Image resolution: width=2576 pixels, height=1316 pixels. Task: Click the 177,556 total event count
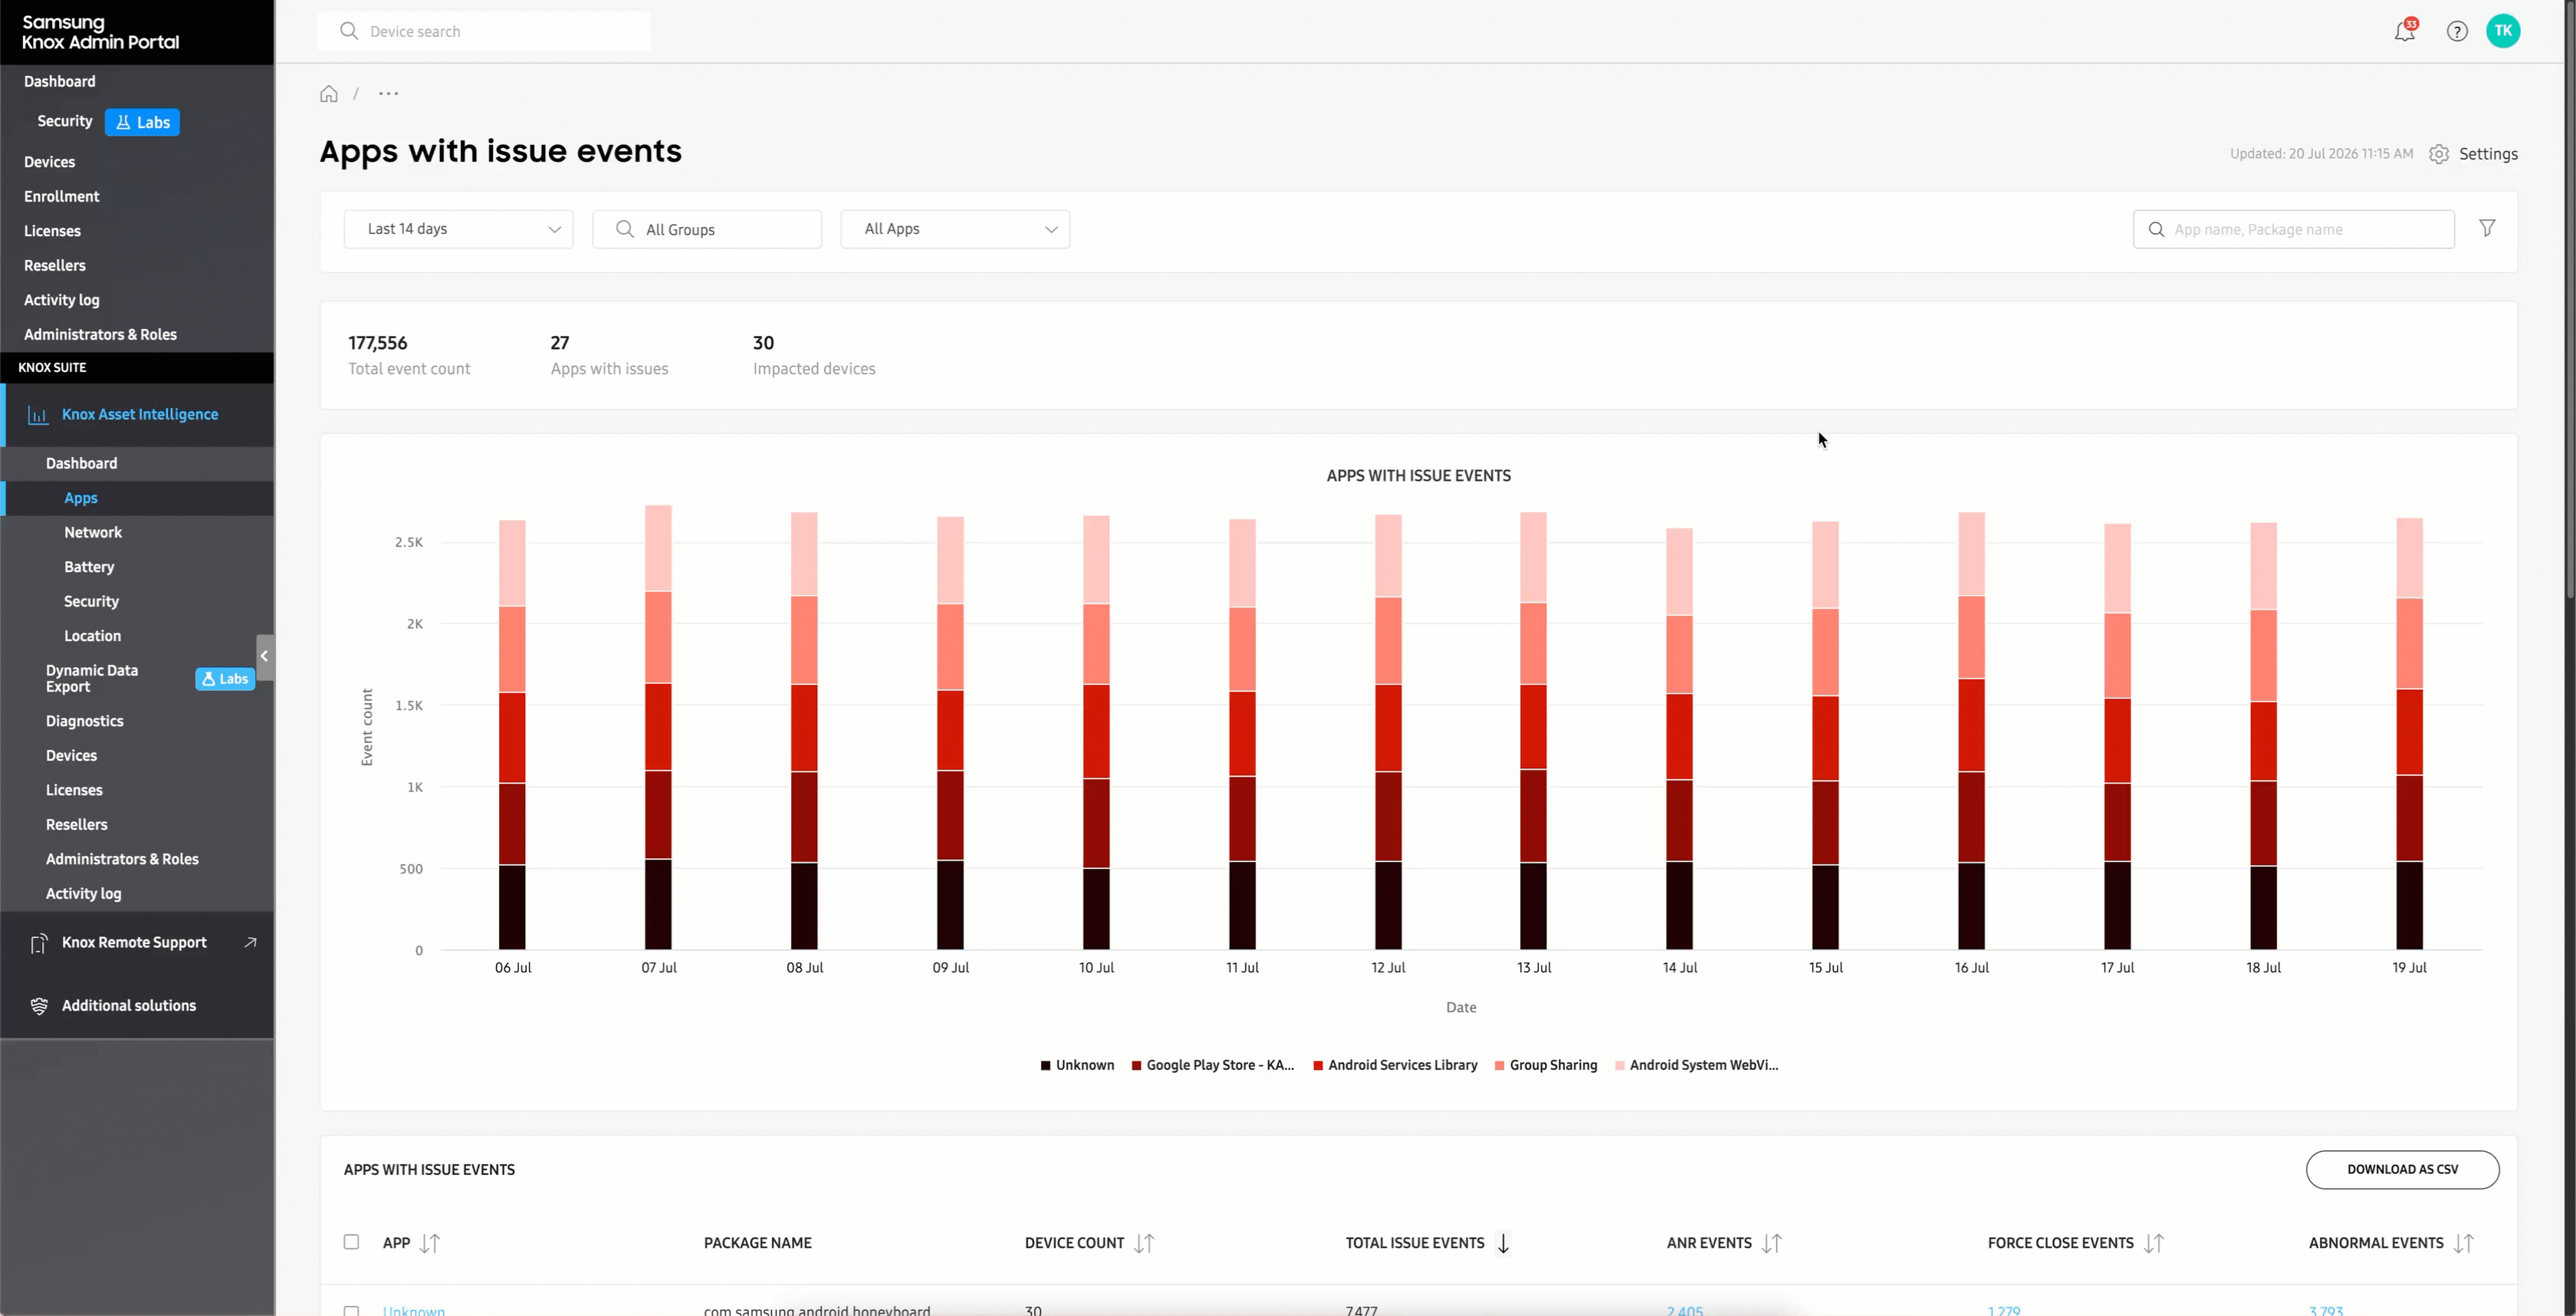(x=378, y=343)
